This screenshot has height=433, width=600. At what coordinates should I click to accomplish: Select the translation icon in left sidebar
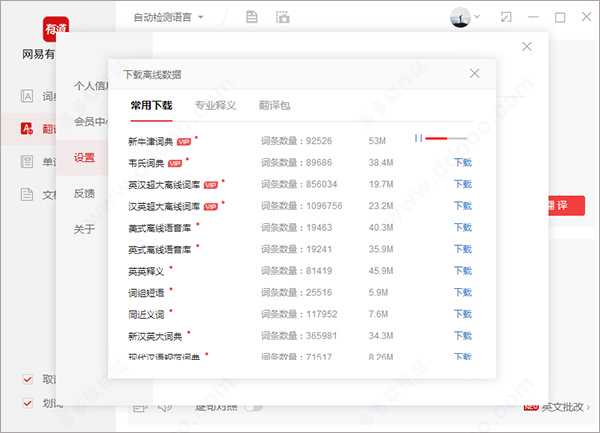pos(27,129)
